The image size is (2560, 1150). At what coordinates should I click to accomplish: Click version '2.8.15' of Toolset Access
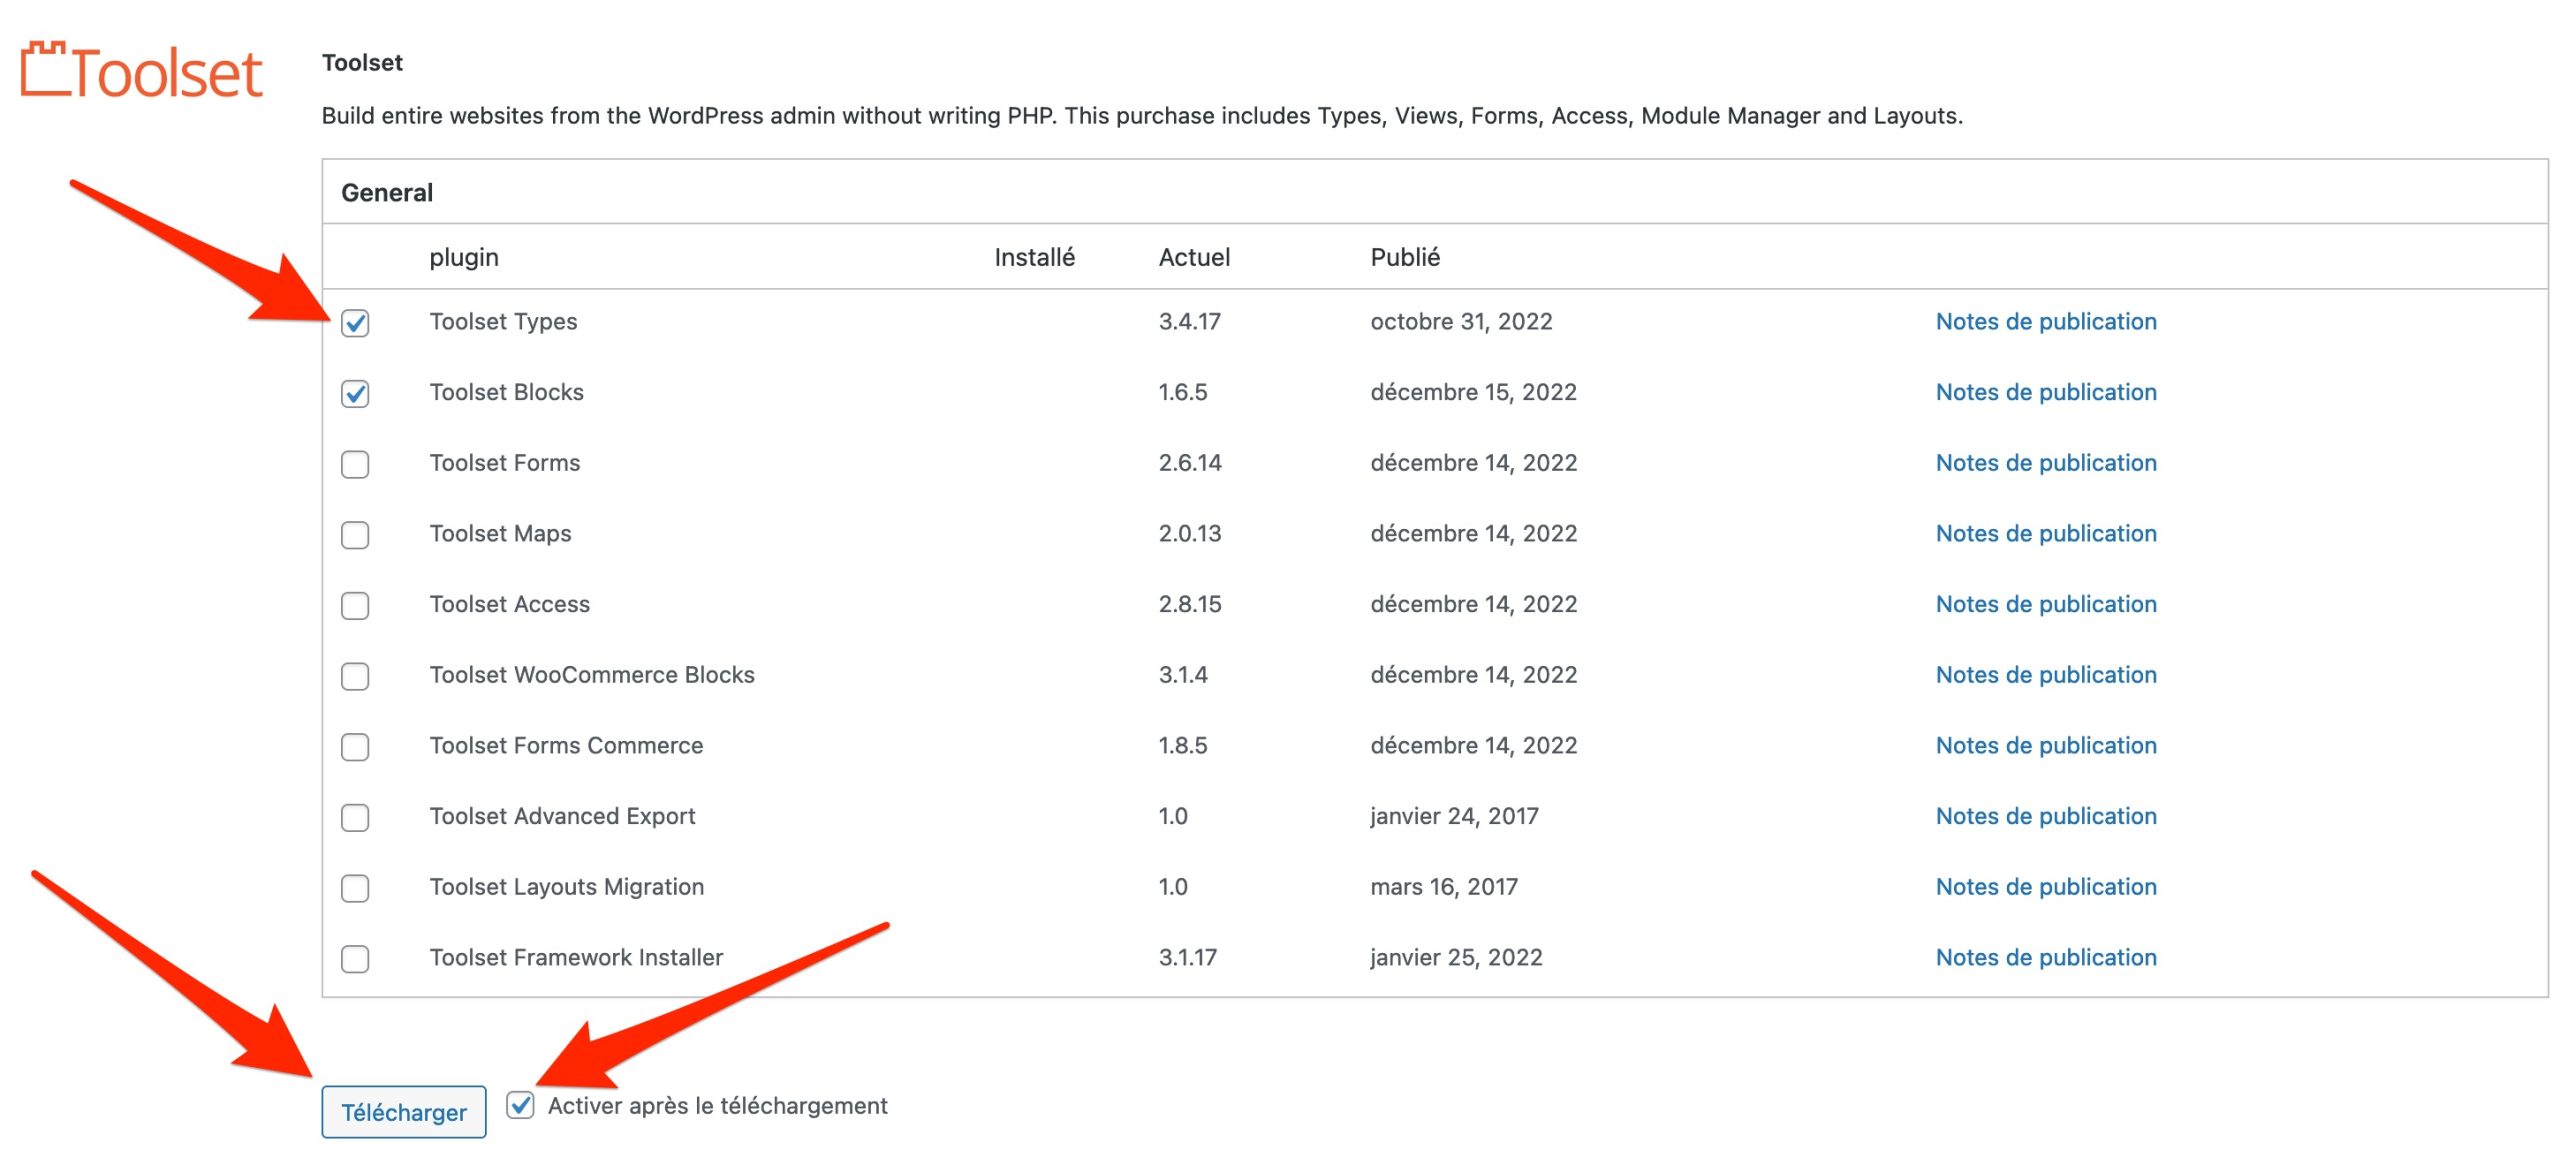click(1190, 604)
